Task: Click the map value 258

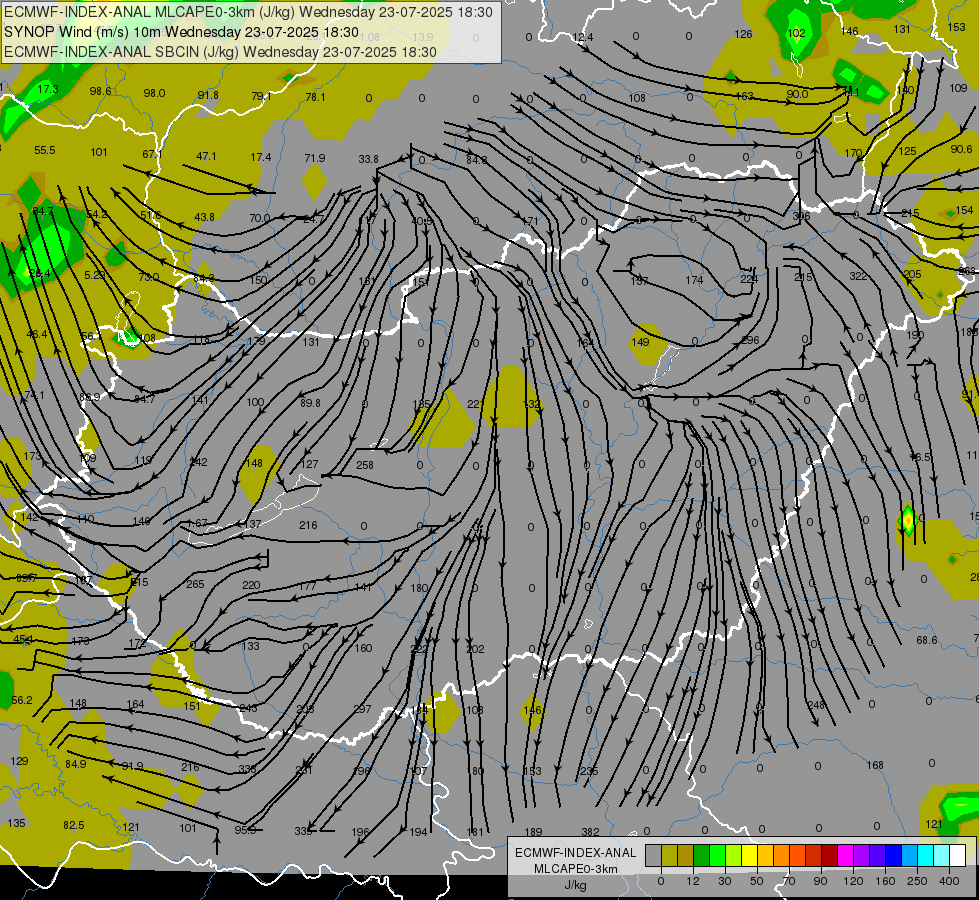Action: [x=365, y=465]
